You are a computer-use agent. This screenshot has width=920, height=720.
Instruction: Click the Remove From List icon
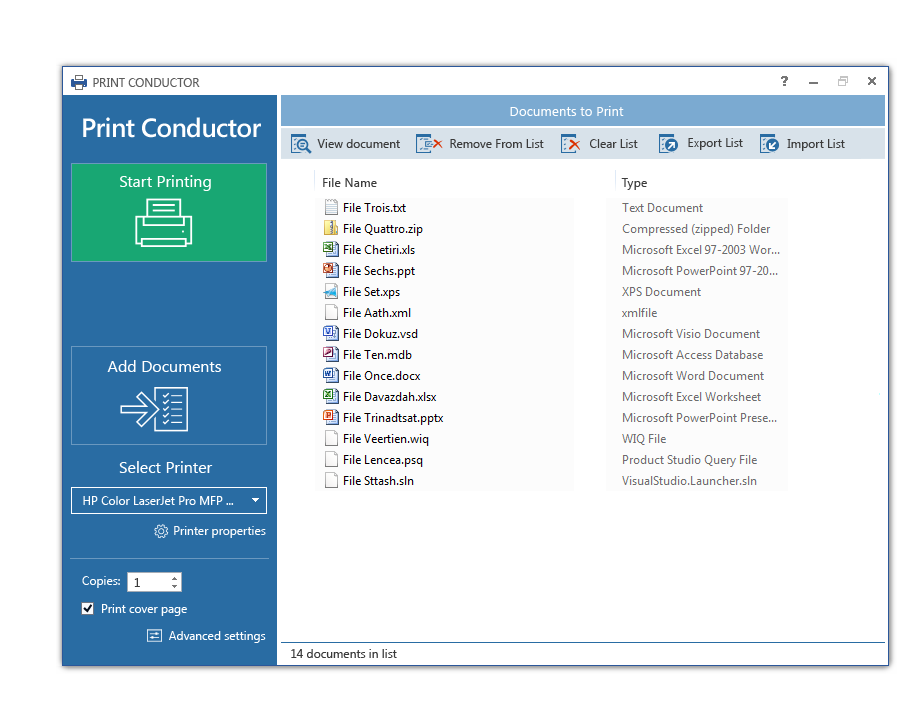point(429,144)
